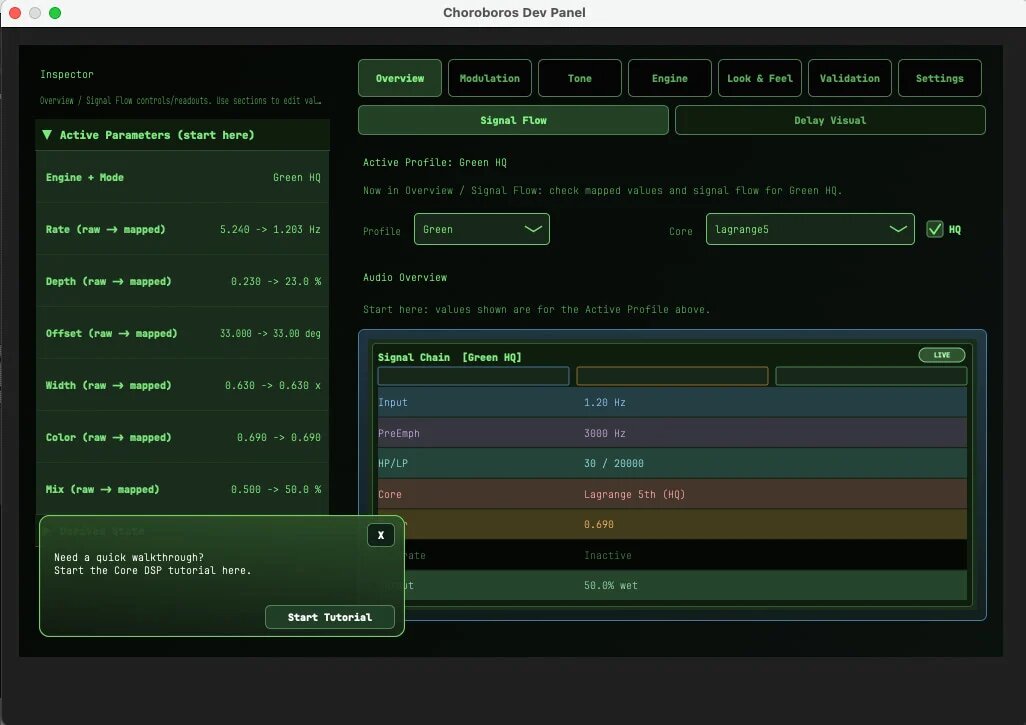This screenshot has height=725, width=1026.
Task: Open the Look & Feel tab
Action: [760, 78]
